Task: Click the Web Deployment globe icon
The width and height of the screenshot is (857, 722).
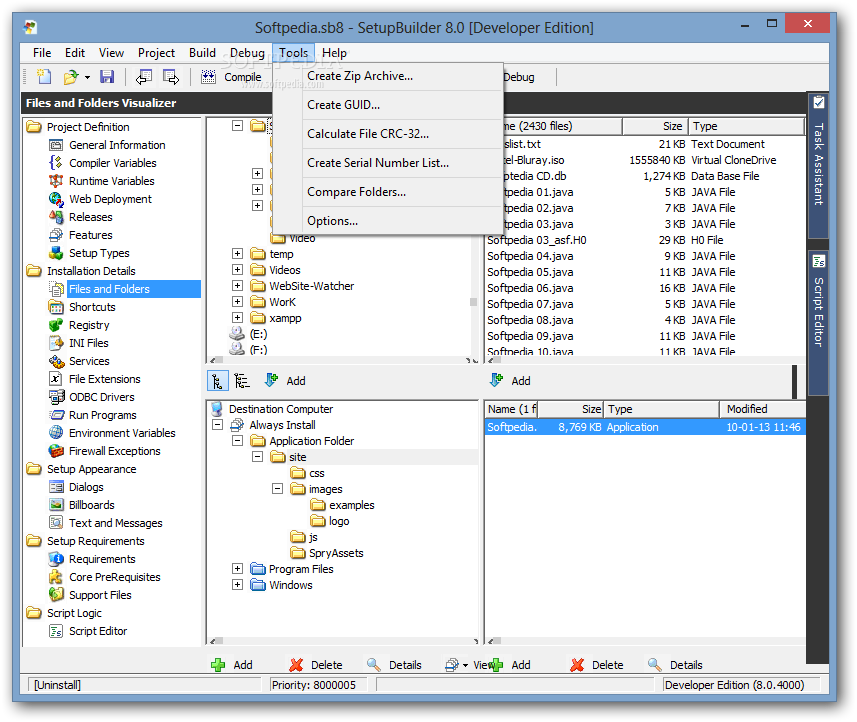Action: tap(56, 199)
